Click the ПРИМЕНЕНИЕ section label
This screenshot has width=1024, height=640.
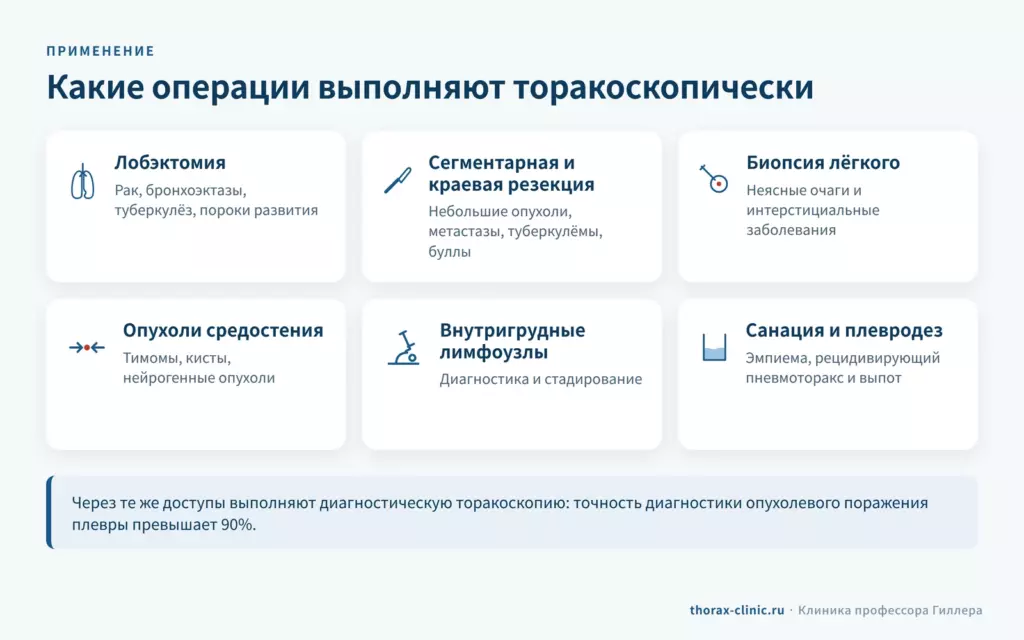point(101,51)
